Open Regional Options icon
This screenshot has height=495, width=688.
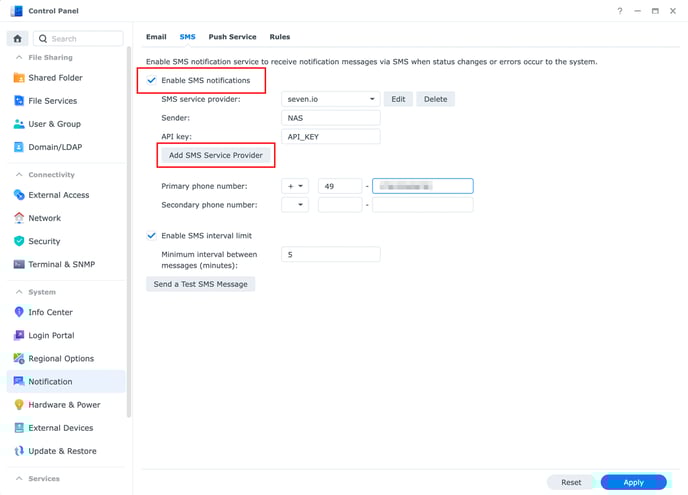click(x=19, y=359)
